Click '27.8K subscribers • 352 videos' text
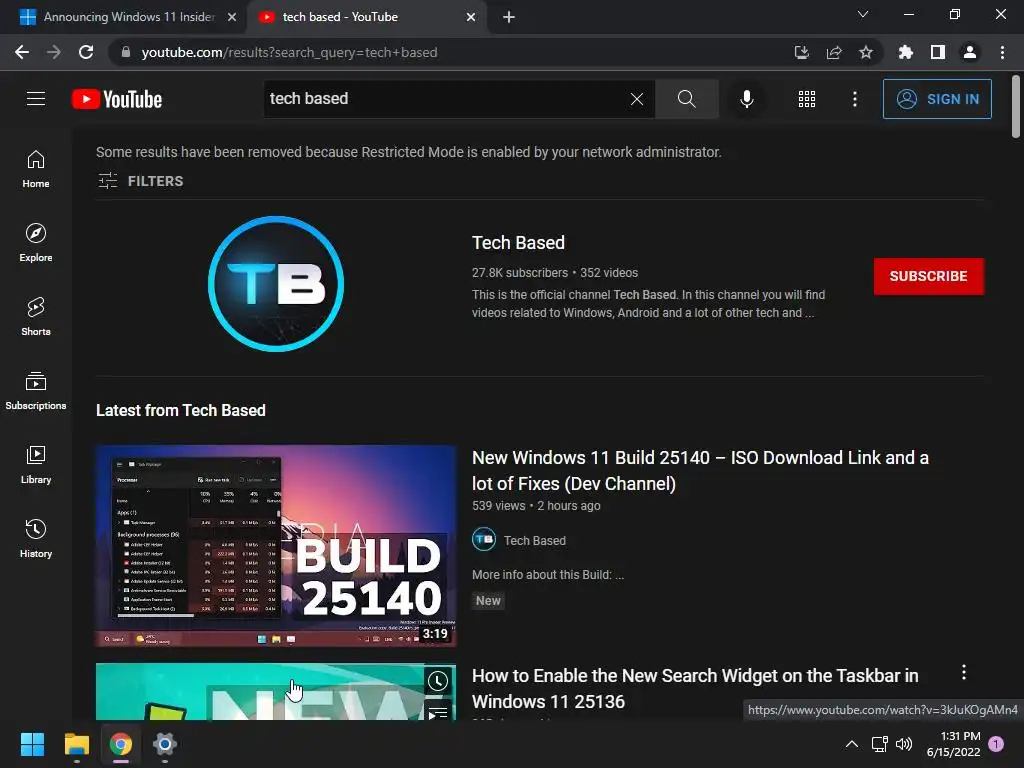The height and width of the screenshot is (768, 1024). [x=555, y=273]
